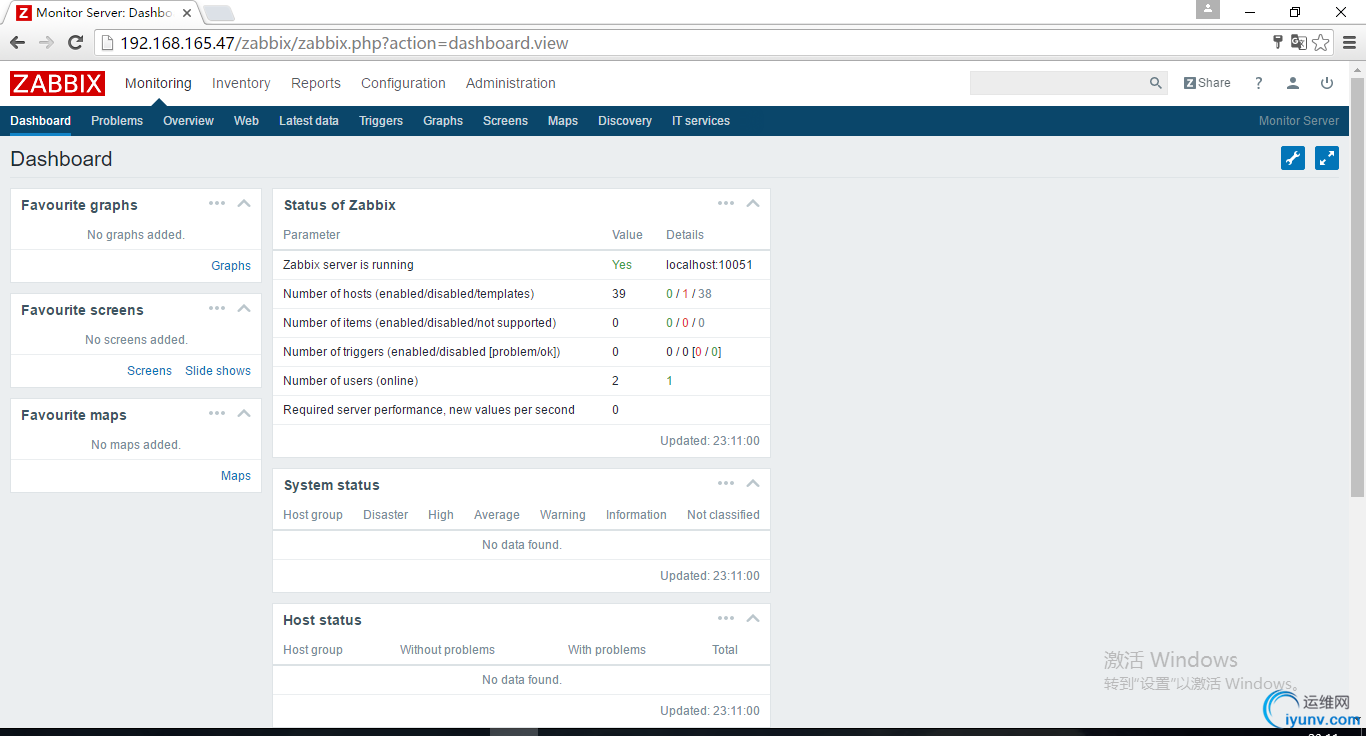This screenshot has width=1366, height=736.
Task: Click the sign out power icon
Action: 1327,83
